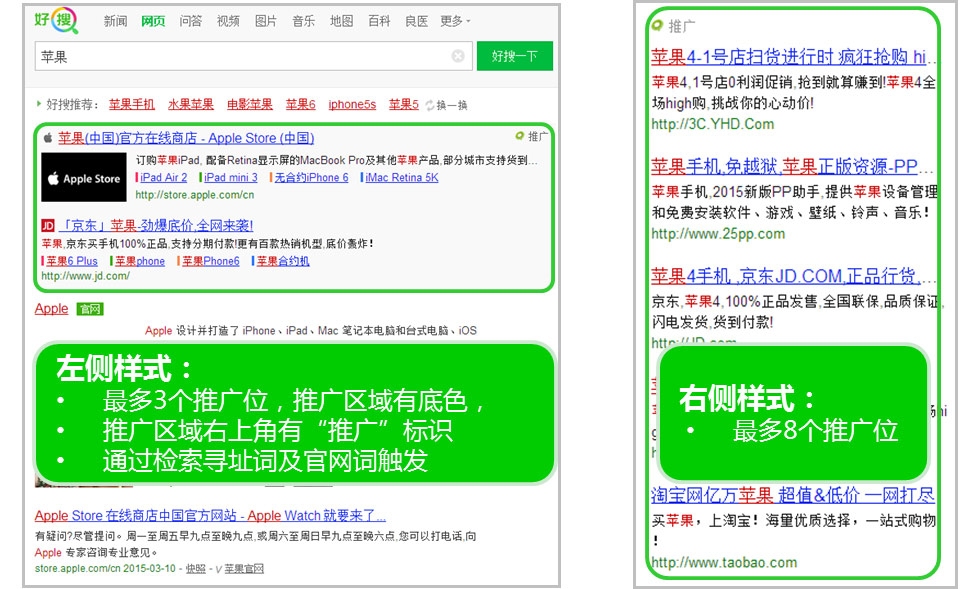This screenshot has height=589, width=980.
Task: Switch to the 地图 tab
Action: (341, 21)
